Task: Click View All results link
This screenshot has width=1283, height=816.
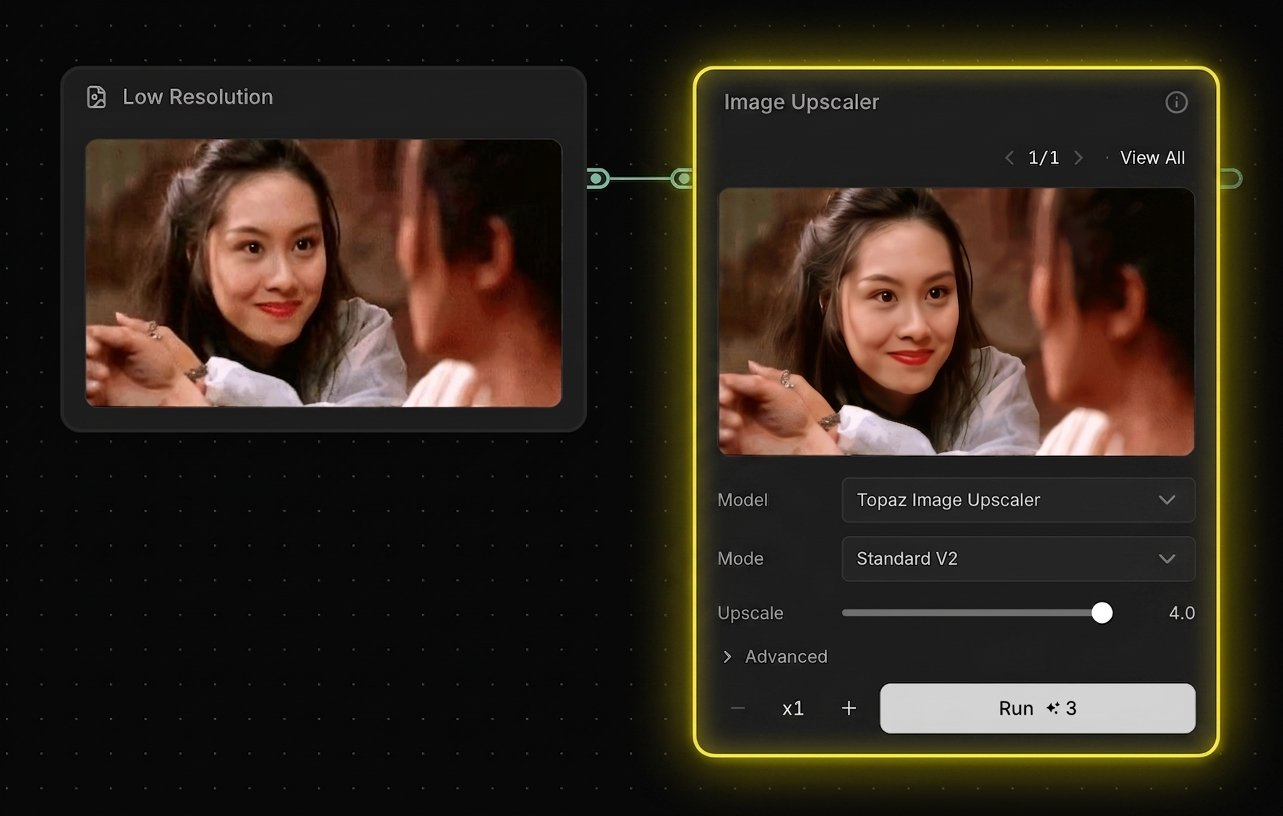Action: coord(1152,158)
